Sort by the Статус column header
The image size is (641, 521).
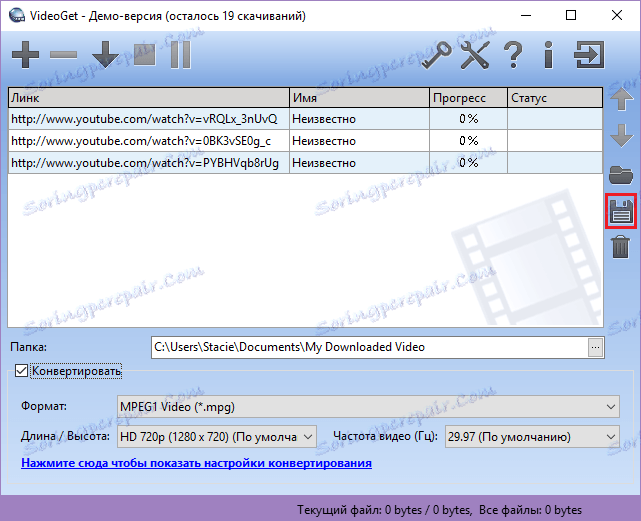pos(555,98)
